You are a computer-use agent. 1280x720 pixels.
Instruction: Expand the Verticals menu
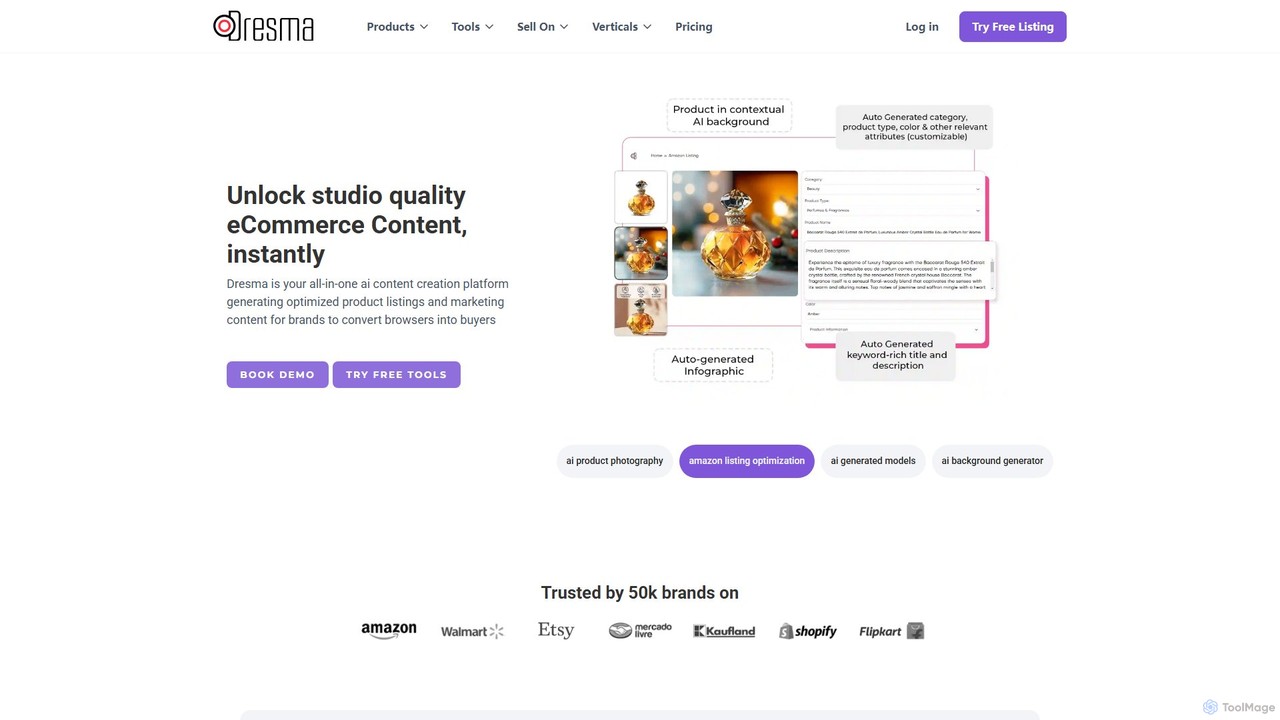[x=621, y=27]
